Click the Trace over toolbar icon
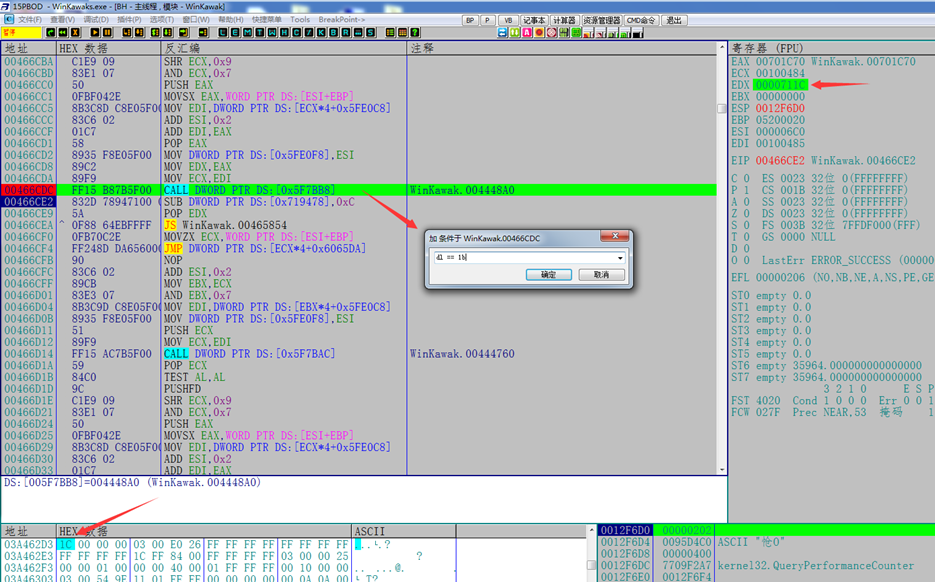 pyautogui.click(x=168, y=32)
